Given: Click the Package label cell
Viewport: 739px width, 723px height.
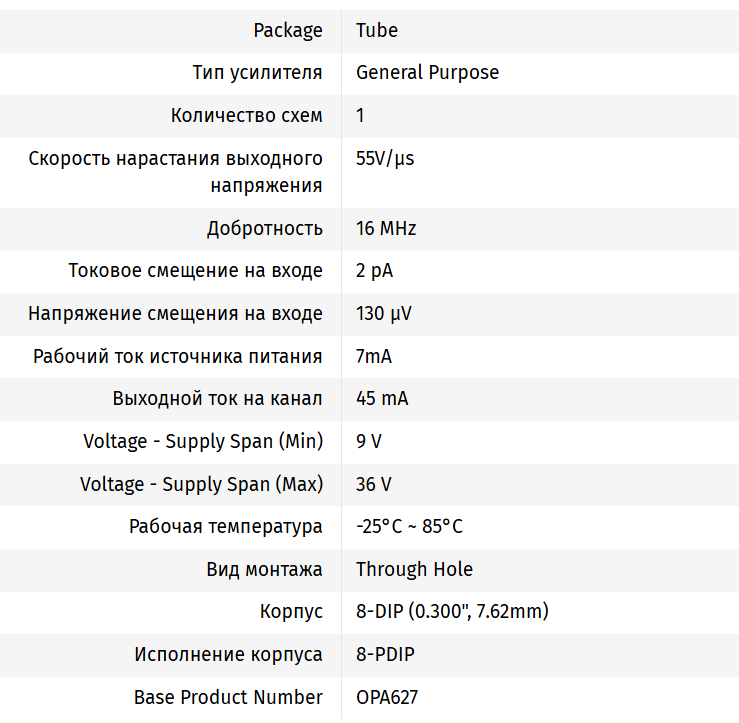Looking at the screenshot, I should tap(288, 30).
